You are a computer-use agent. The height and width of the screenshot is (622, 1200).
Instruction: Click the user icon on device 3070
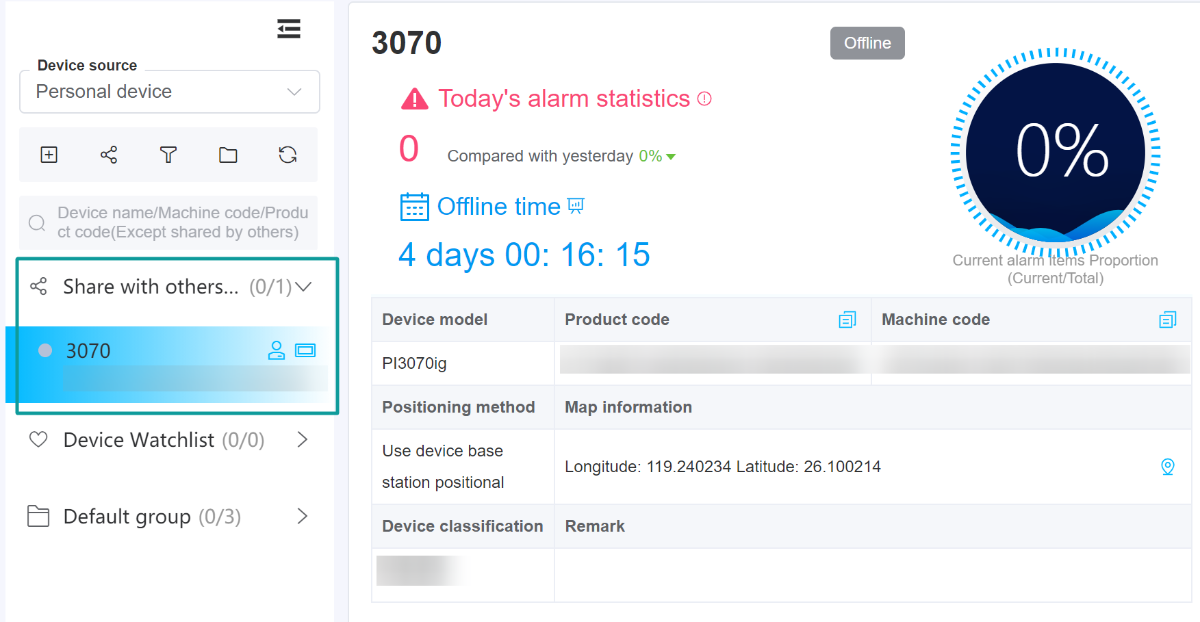(x=276, y=351)
